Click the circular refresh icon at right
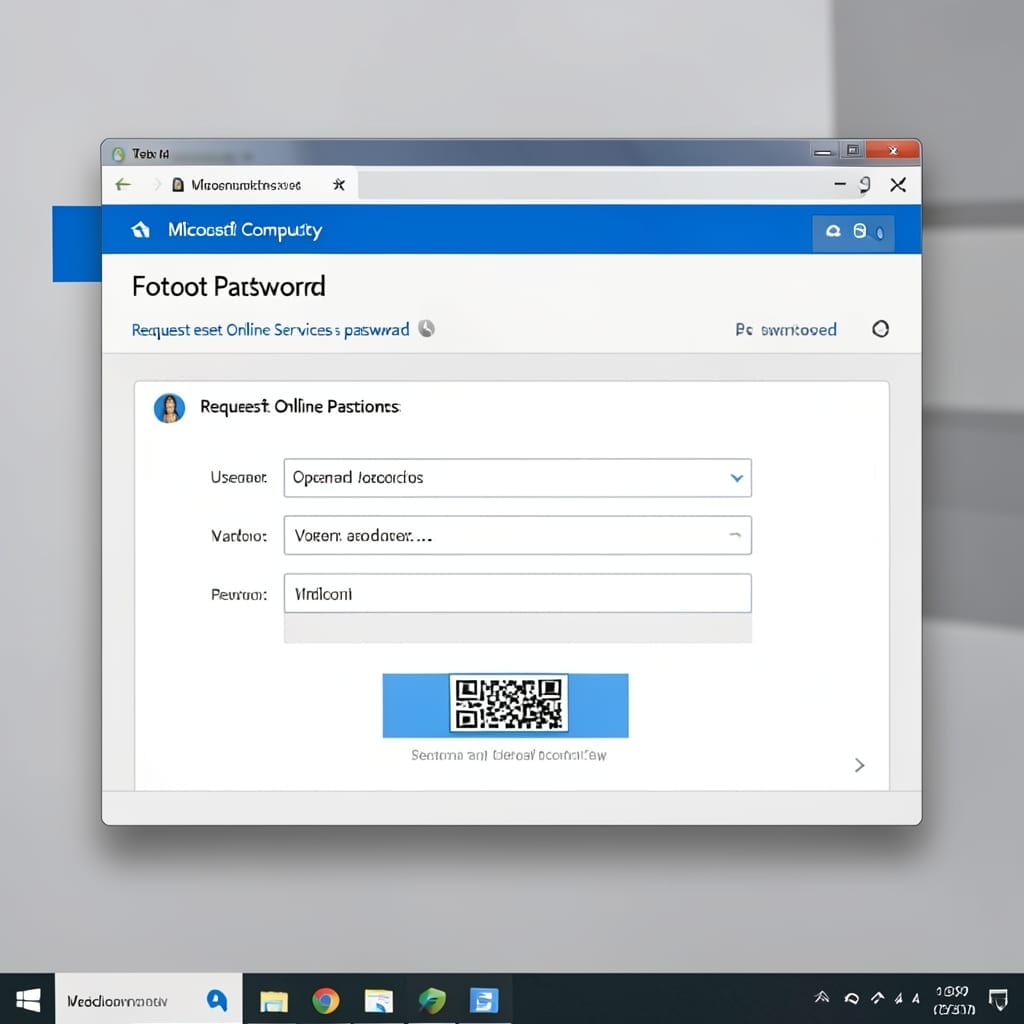This screenshot has height=1024, width=1024. (880, 328)
